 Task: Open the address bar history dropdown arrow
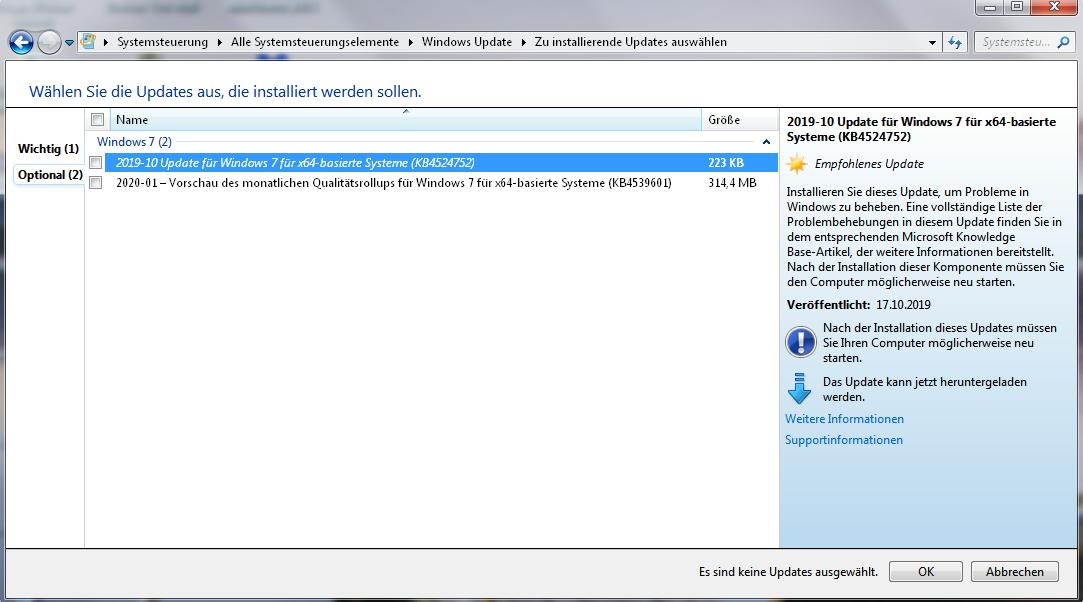pyautogui.click(x=932, y=42)
